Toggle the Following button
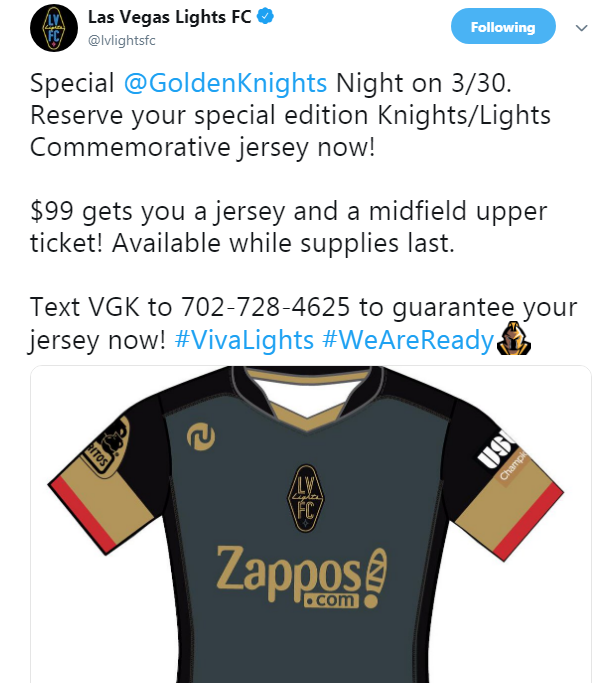Image resolution: width=613 pixels, height=683 pixels. pyautogui.click(x=503, y=27)
